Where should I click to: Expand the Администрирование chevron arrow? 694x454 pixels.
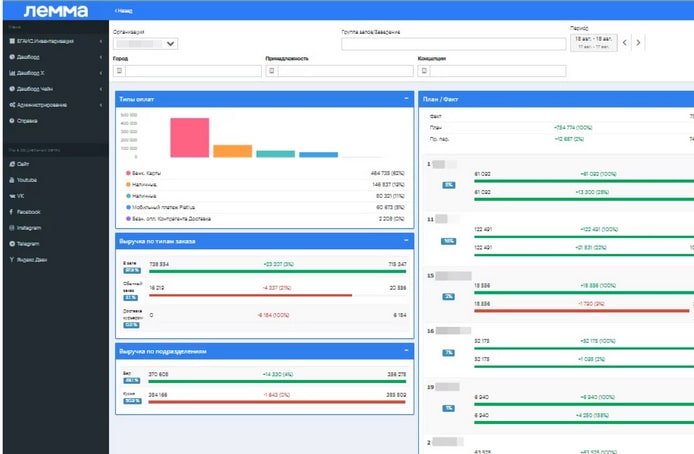(x=101, y=105)
